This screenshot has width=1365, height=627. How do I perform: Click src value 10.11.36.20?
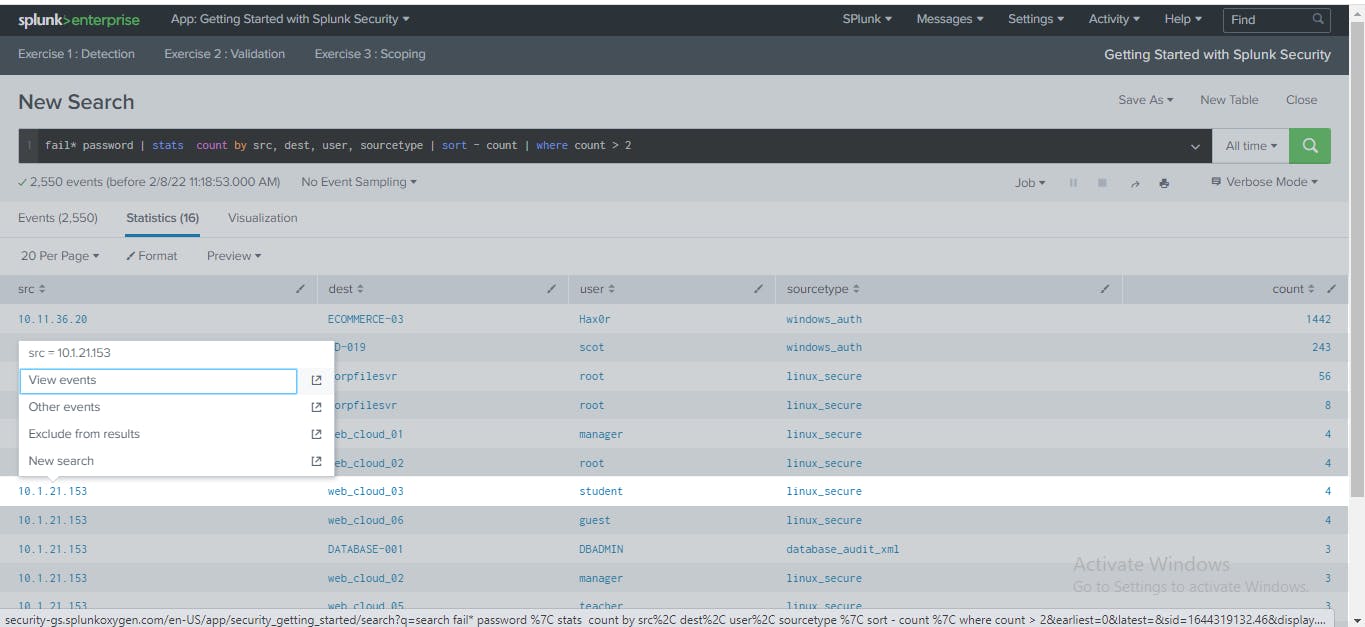(52, 320)
